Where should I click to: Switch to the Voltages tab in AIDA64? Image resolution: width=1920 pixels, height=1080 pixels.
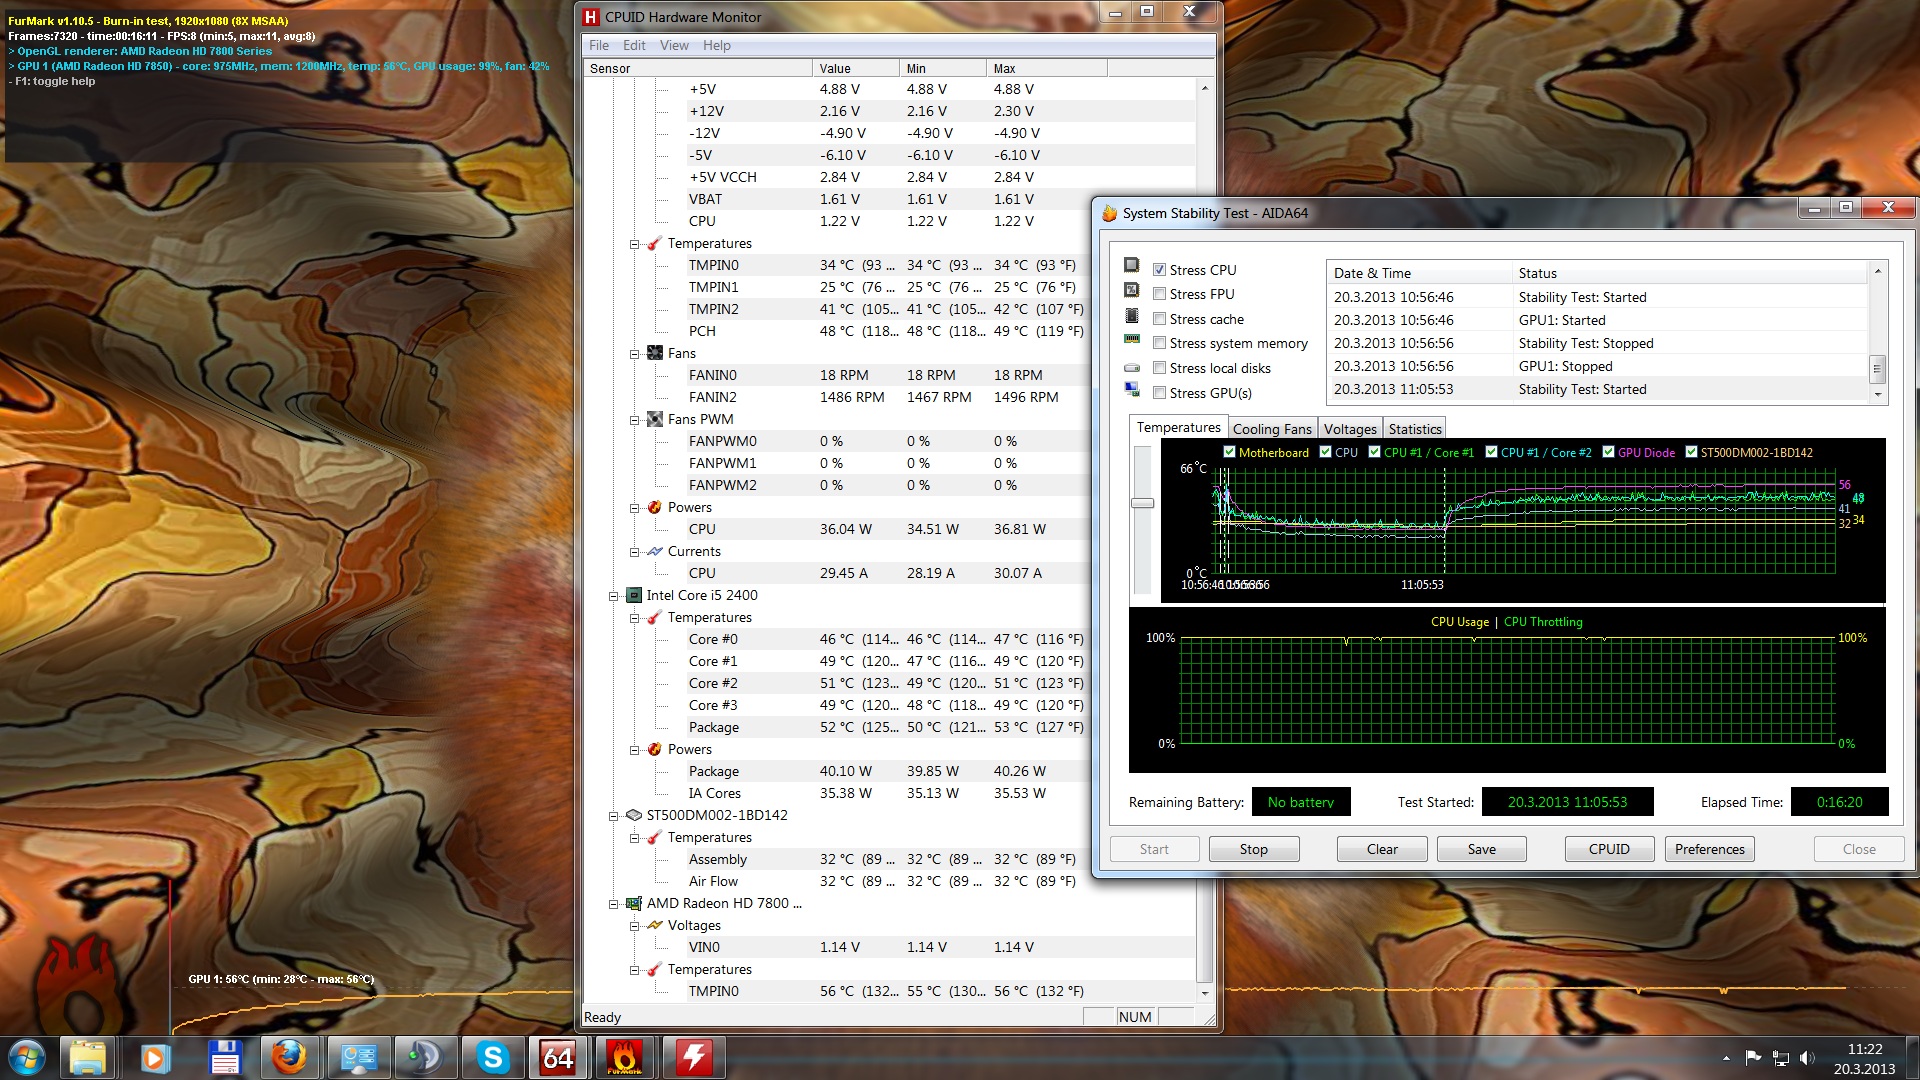(x=1350, y=429)
